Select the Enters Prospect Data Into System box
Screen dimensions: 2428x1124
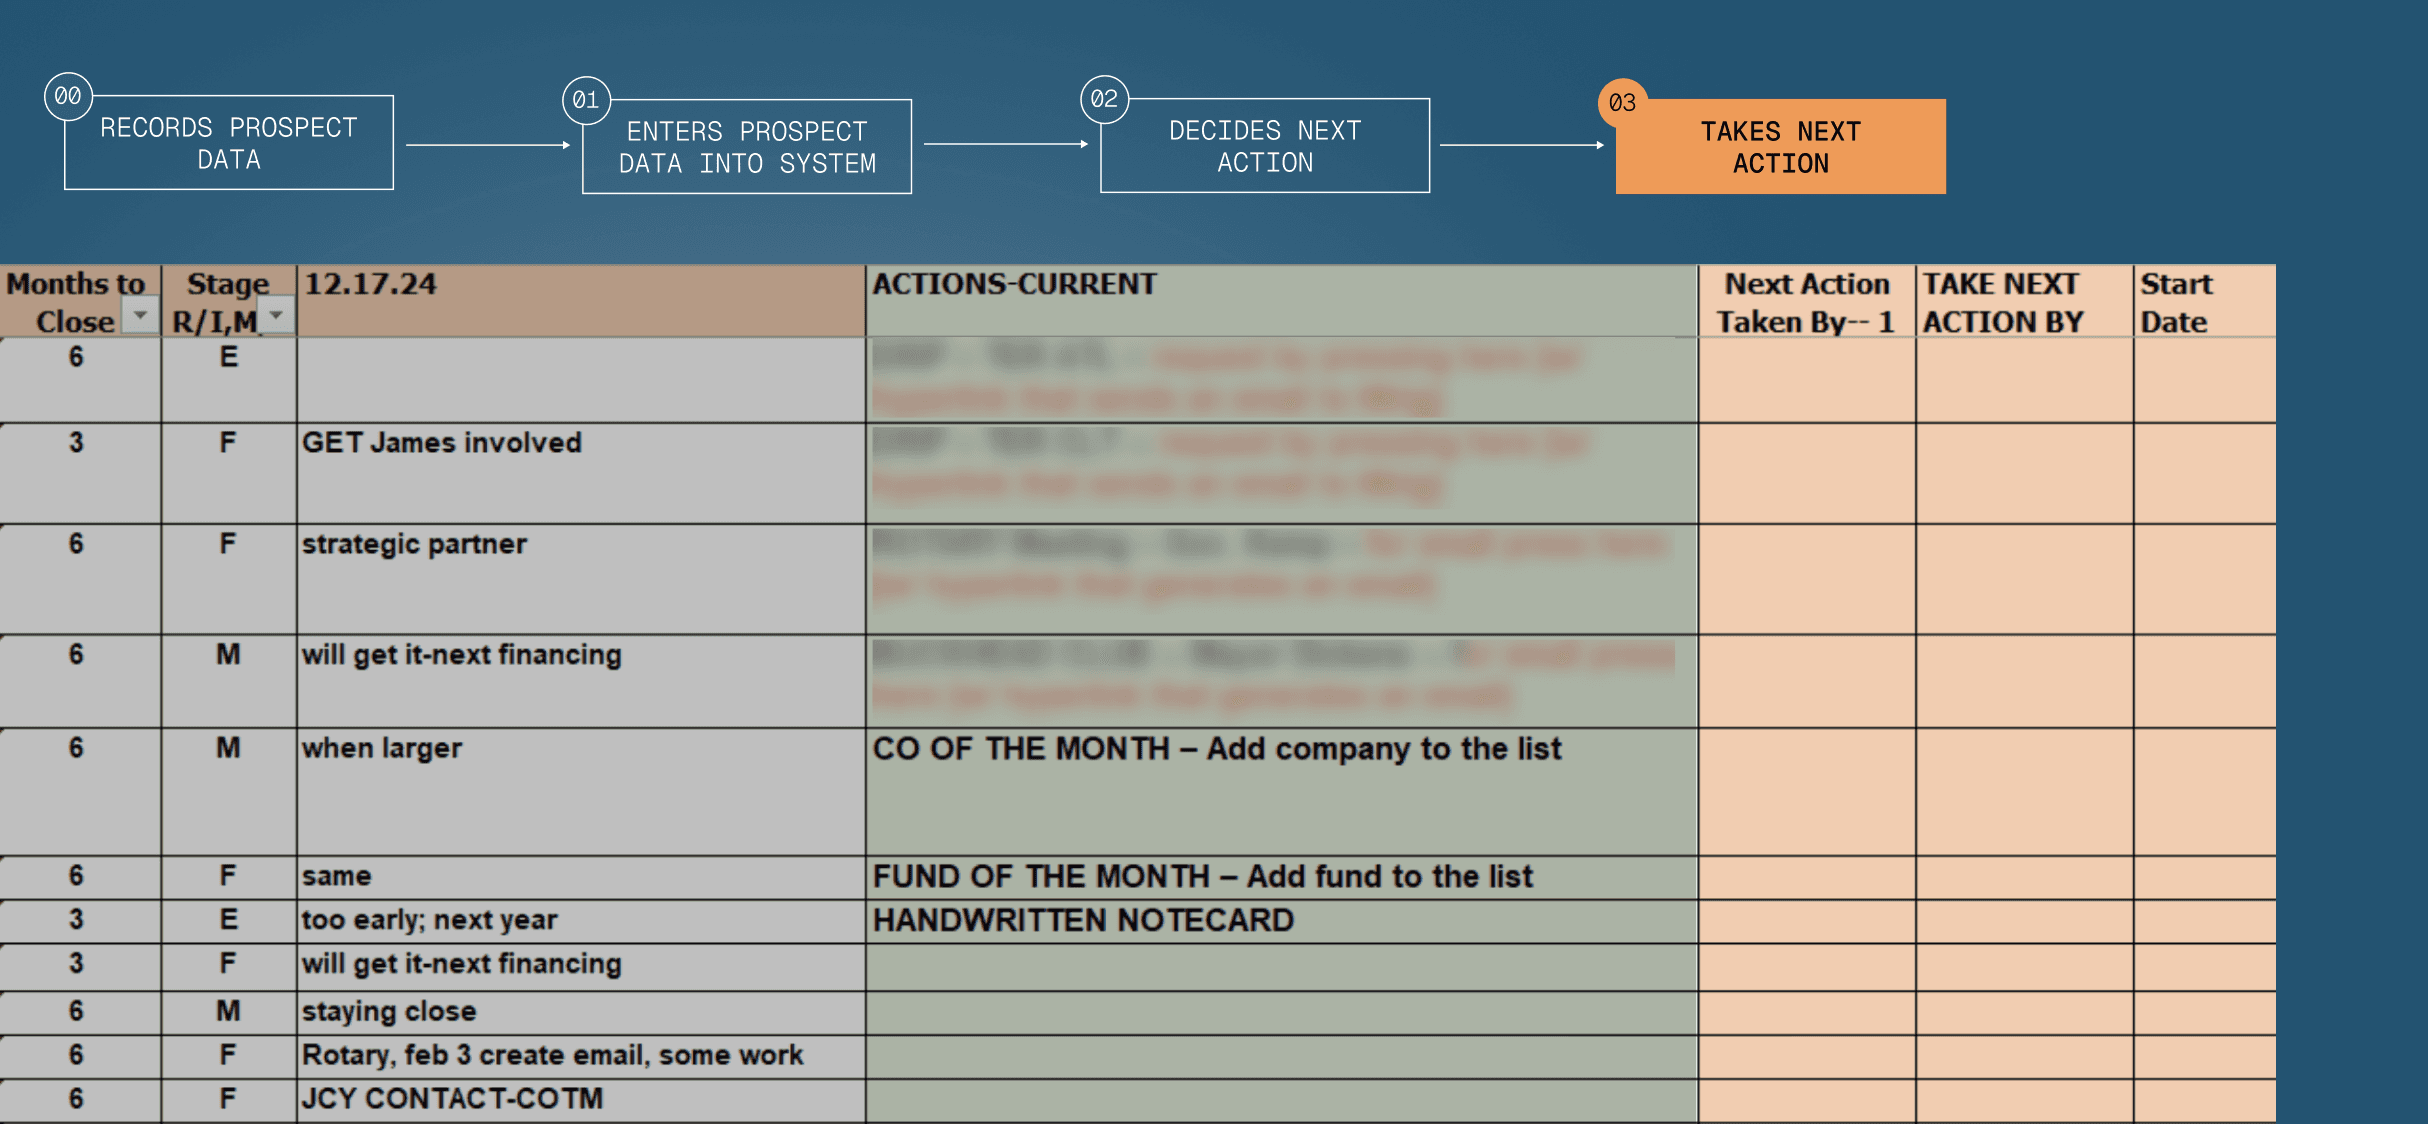(747, 147)
